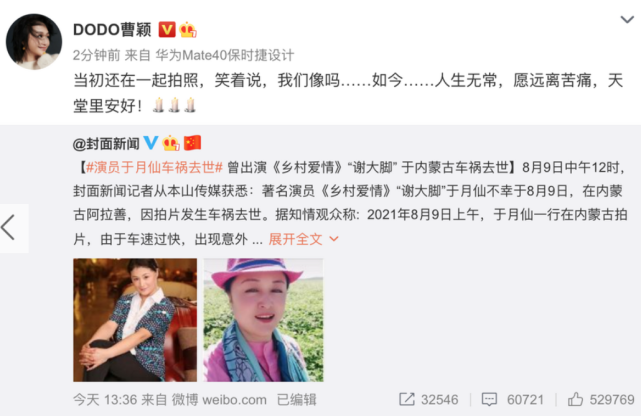Click the DODO曹颖 username
The height and width of the screenshot is (416, 641).
(x=112, y=30)
